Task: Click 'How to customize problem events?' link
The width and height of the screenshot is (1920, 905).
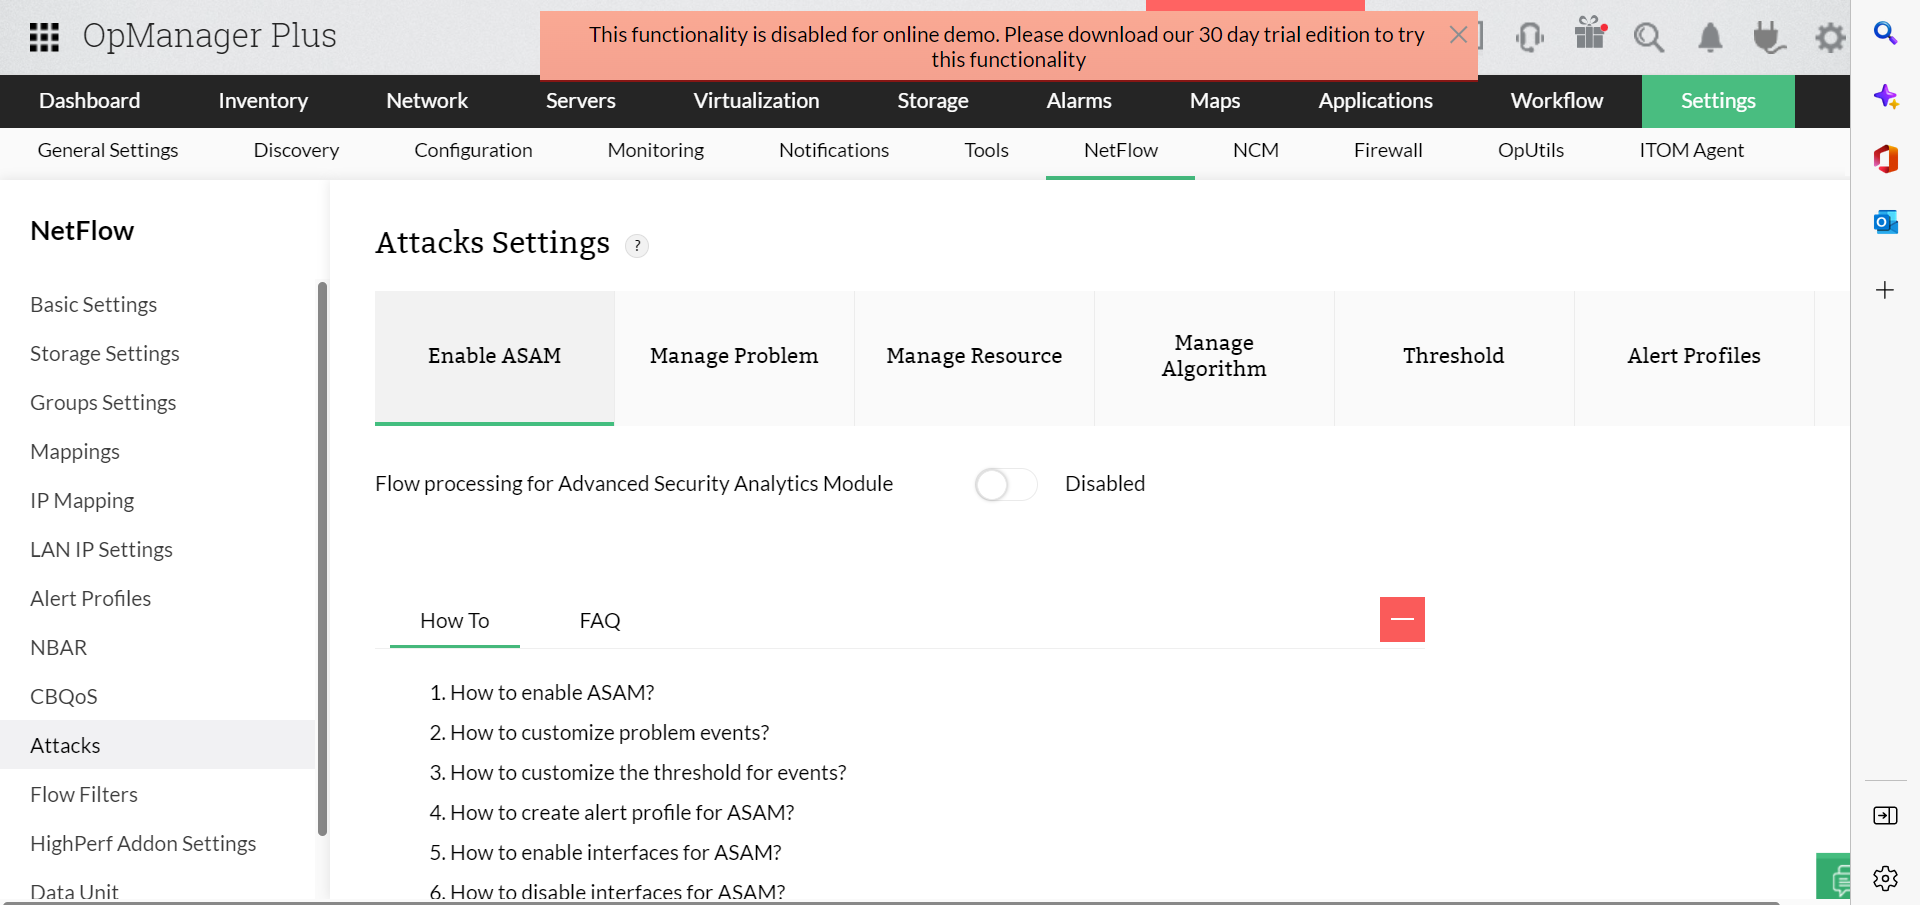Action: (610, 733)
